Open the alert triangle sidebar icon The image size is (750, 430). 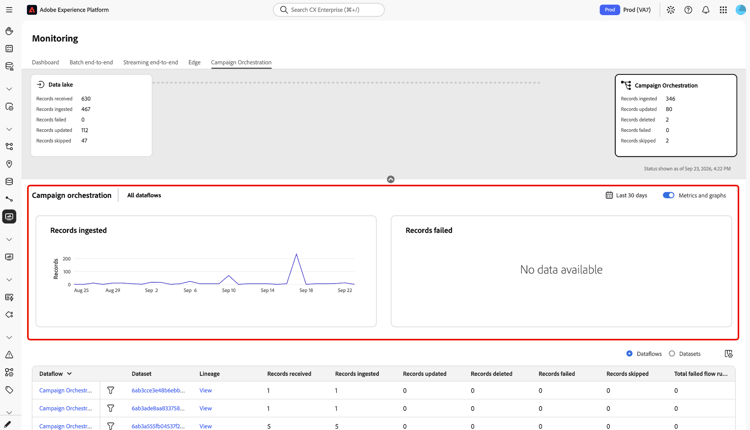tap(9, 355)
